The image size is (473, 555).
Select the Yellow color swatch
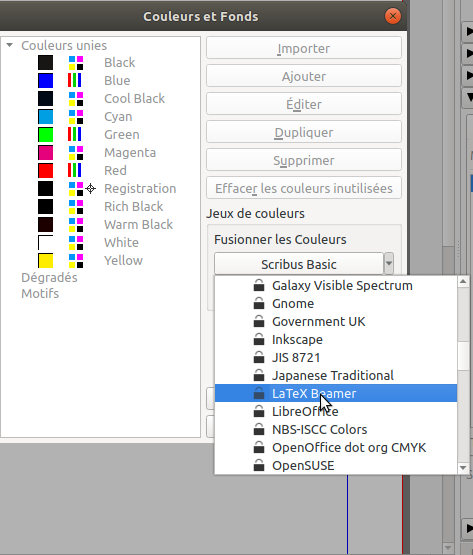click(x=46, y=261)
